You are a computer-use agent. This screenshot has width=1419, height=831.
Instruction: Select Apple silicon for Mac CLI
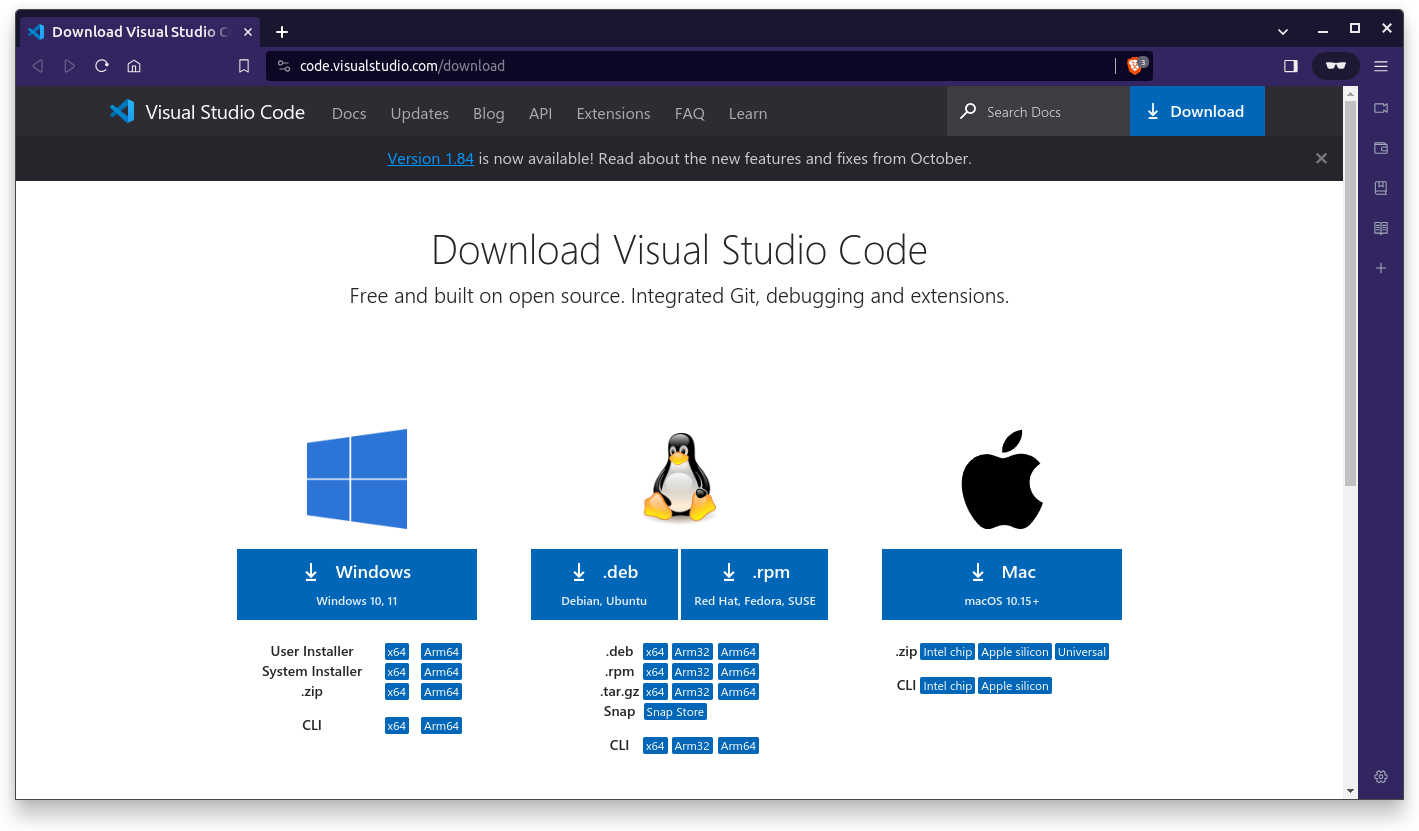click(1015, 686)
